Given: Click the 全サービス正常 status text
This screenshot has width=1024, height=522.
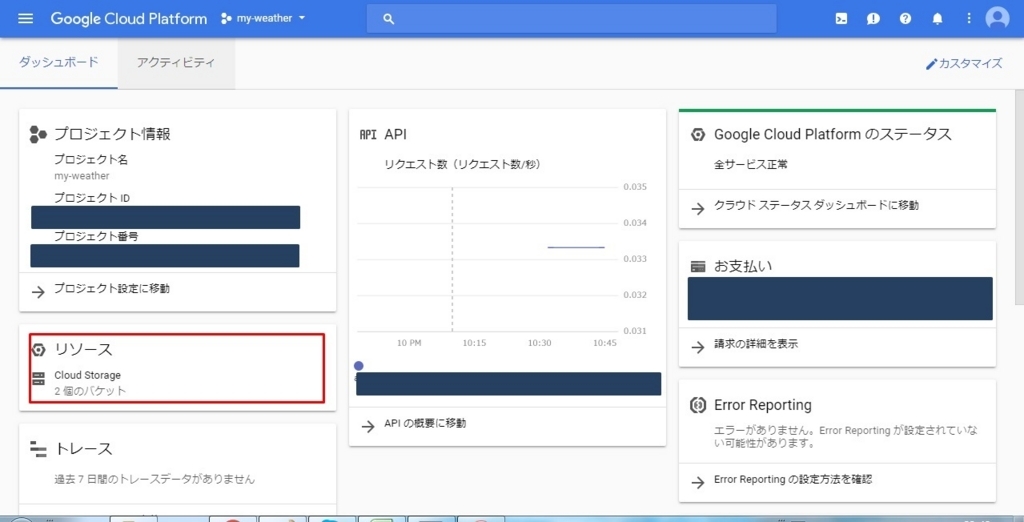Looking at the screenshot, I should pos(750,165).
